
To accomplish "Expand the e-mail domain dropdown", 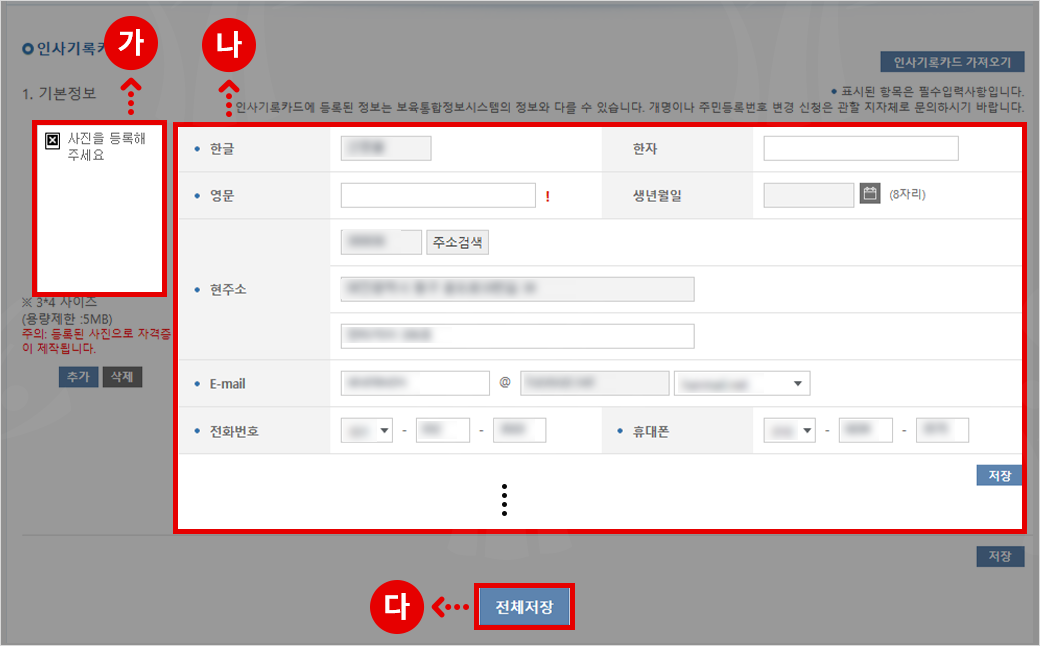I will click(742, 383).
